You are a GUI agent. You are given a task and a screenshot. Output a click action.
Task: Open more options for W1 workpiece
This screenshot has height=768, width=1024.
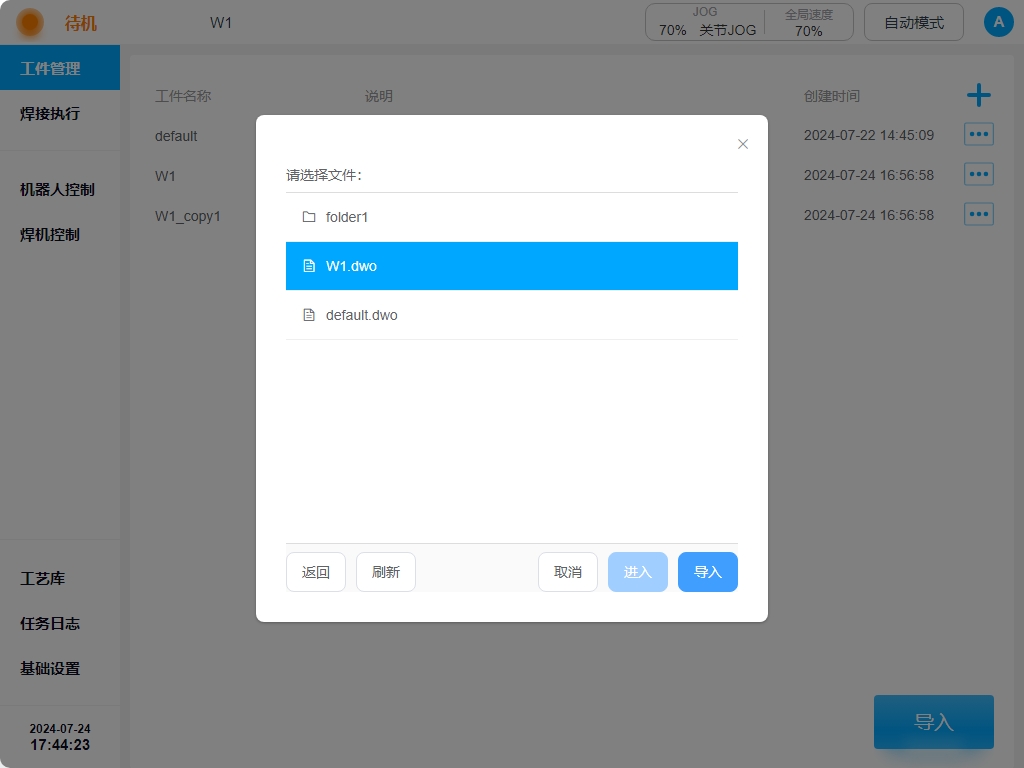(x=978, y=175)
